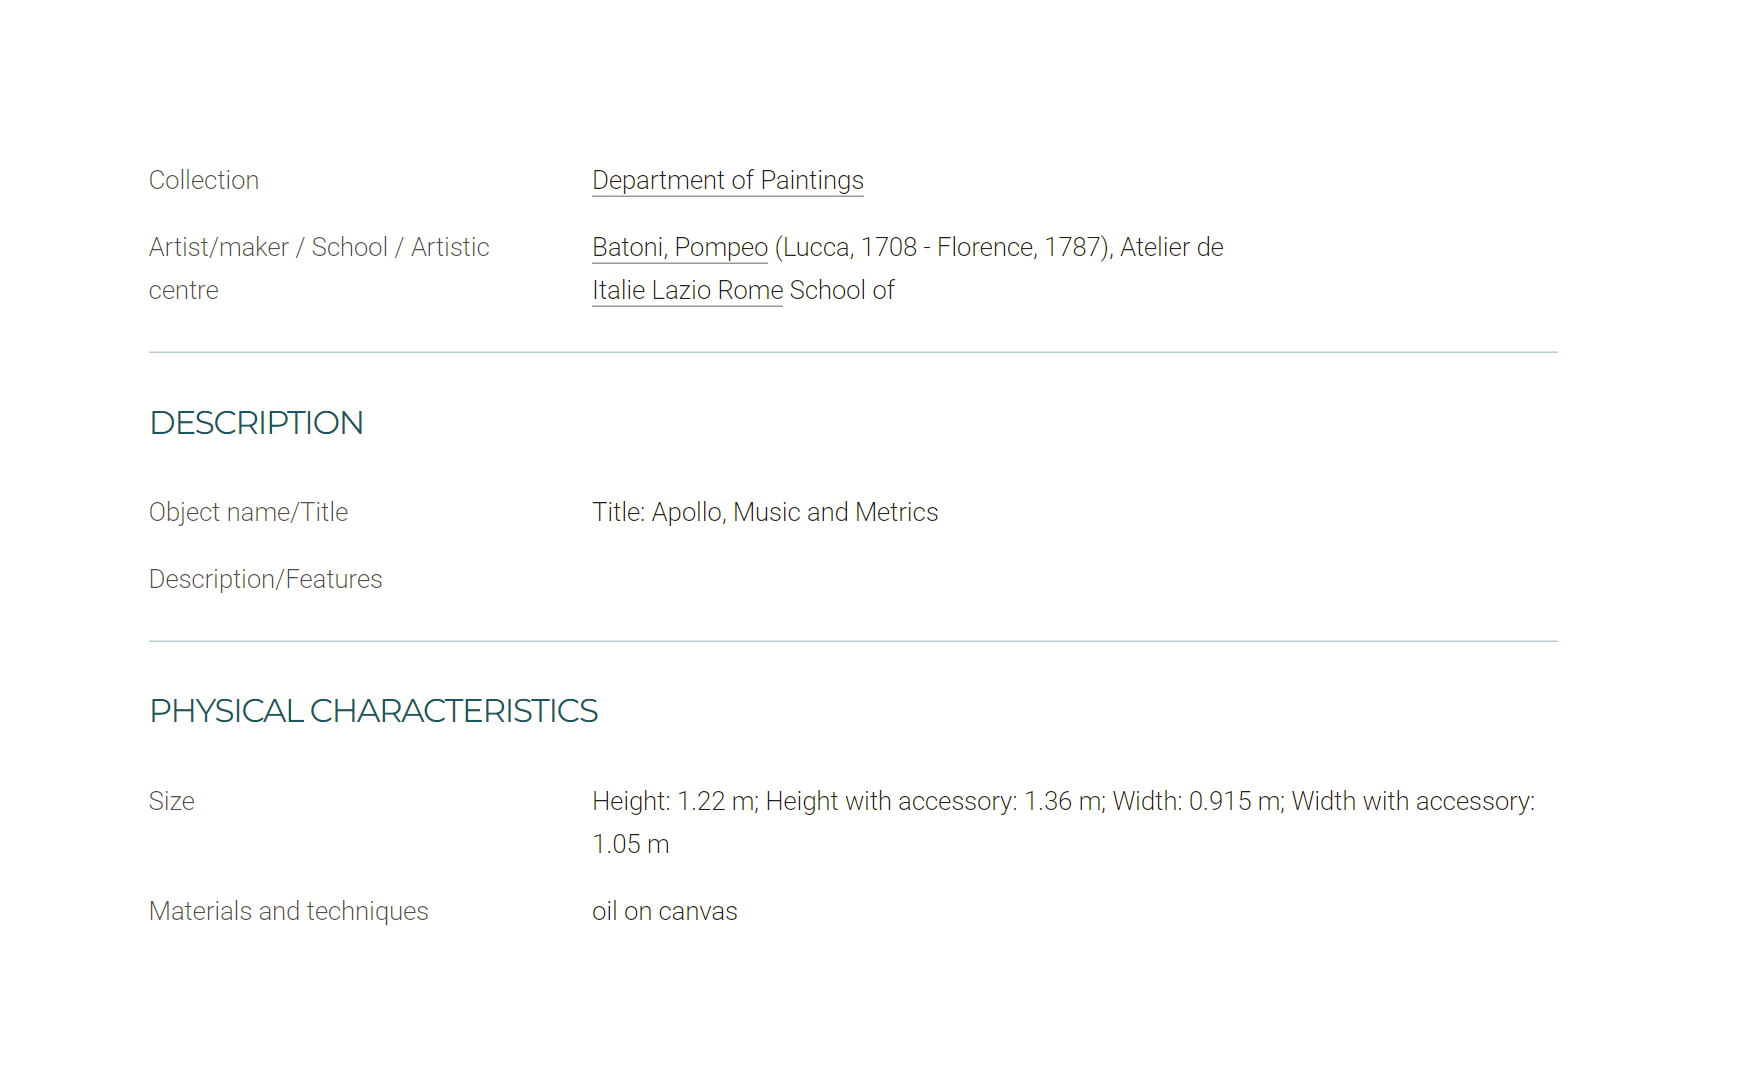Click the title text Apollo, Music and Metrics

coord(795,512)
